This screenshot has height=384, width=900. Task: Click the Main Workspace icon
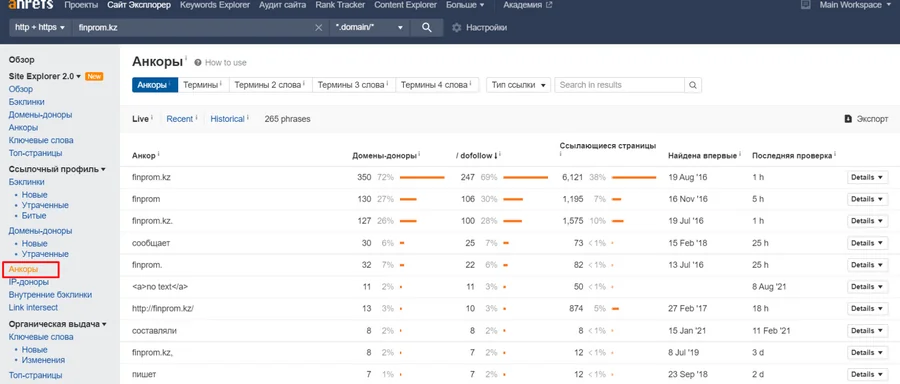pos(806,5)
